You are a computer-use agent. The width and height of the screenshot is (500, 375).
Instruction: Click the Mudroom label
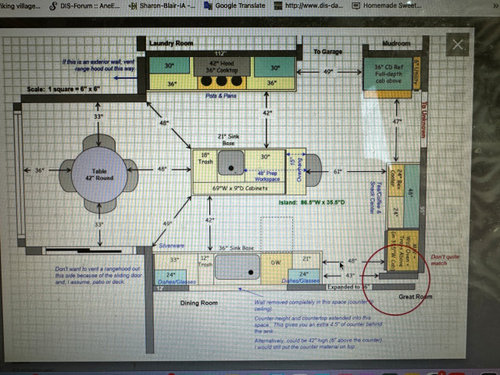pyautogui.click(x=396, y=43)
